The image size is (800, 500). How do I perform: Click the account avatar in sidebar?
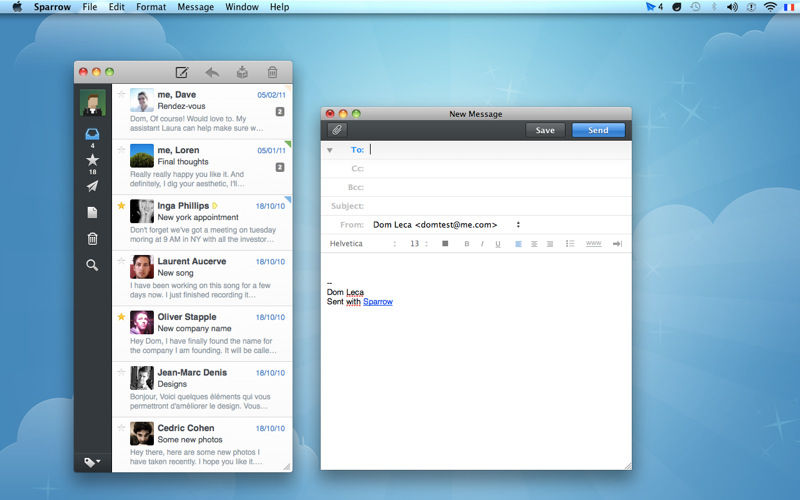point(93,103)
